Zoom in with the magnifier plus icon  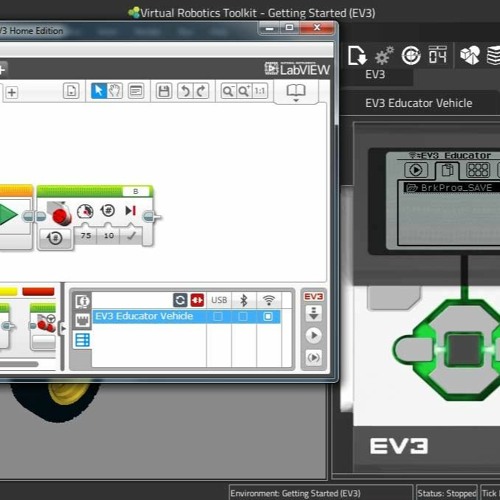[x=244, y=91]
